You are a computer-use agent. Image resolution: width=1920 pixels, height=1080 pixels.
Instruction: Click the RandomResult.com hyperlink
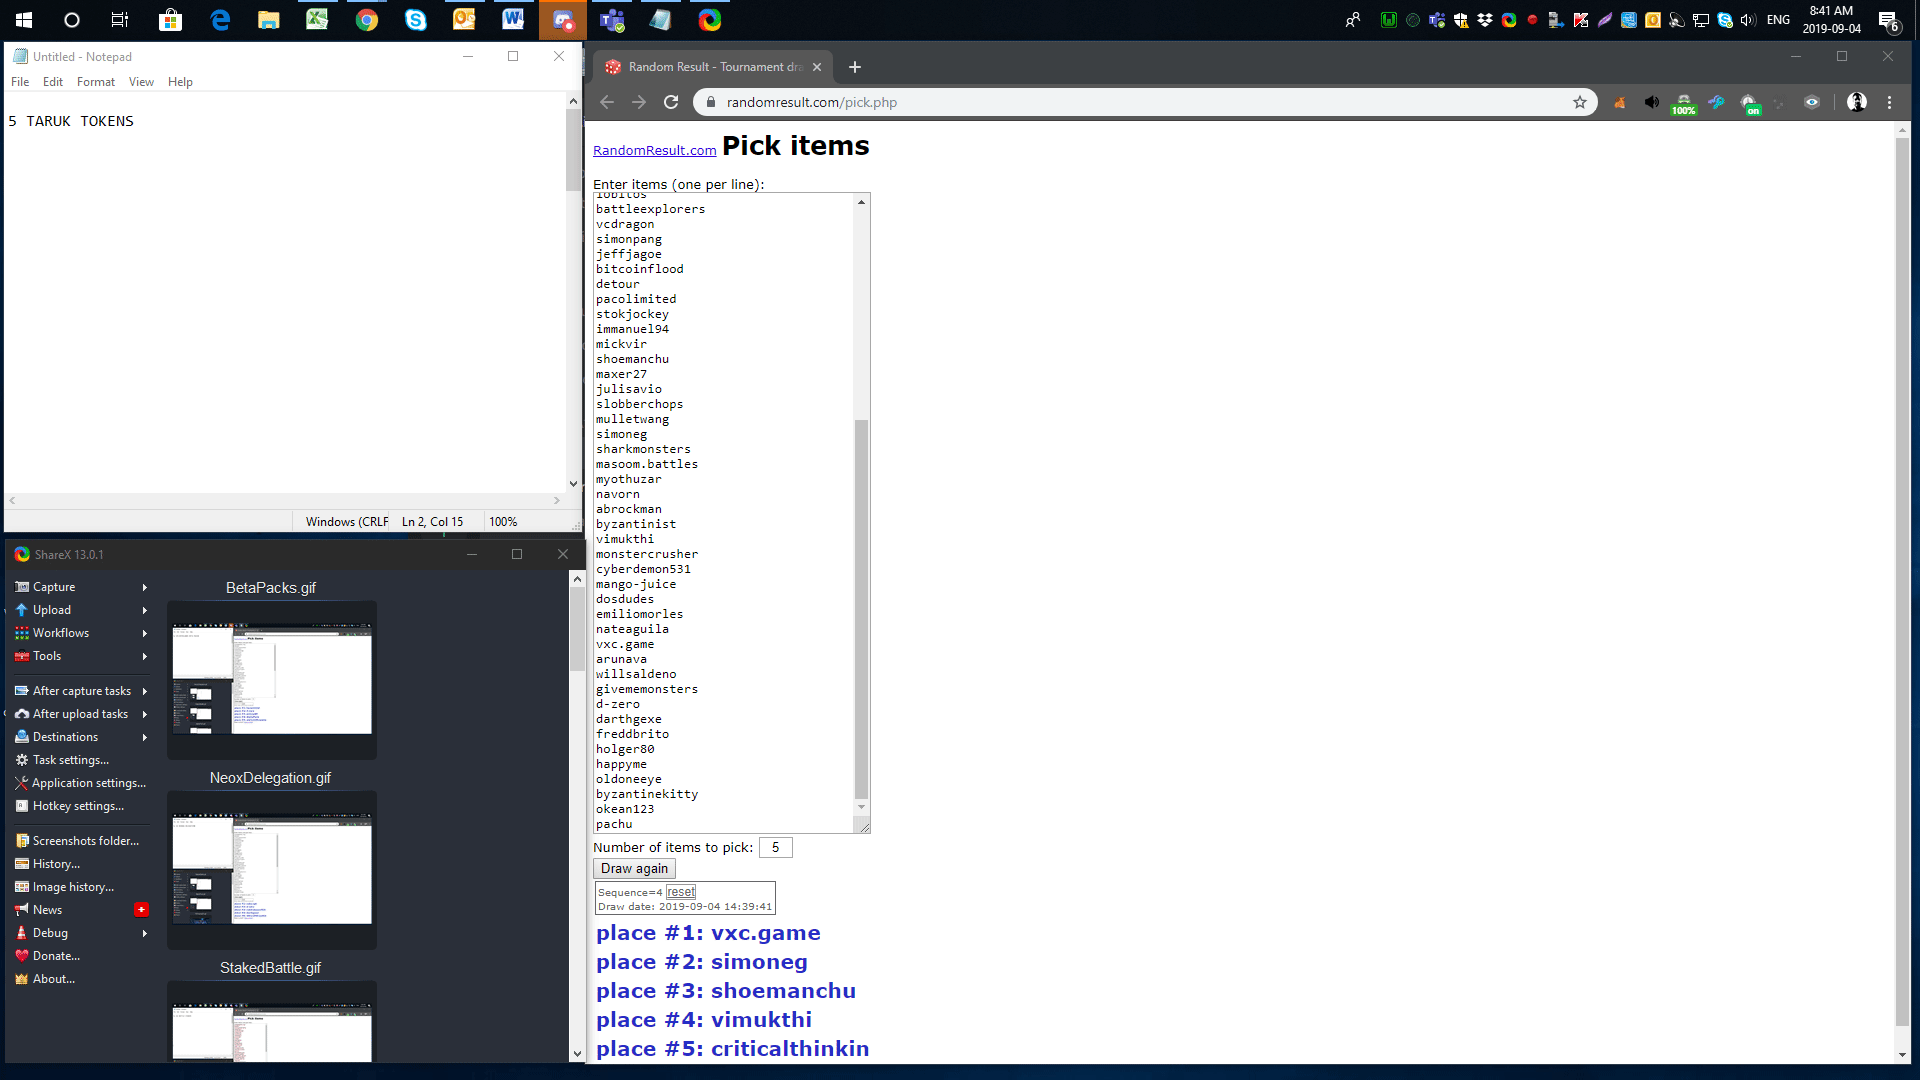(655, 150)
